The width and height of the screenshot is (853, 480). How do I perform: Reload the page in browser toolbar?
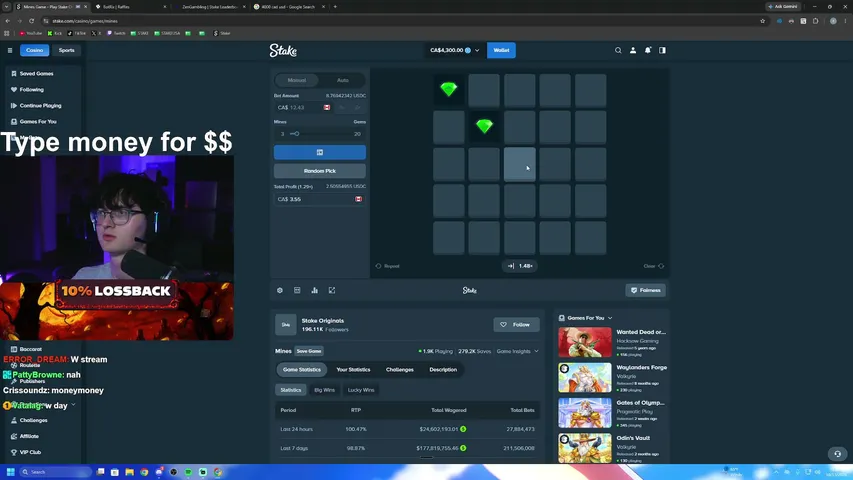(32, 21)
